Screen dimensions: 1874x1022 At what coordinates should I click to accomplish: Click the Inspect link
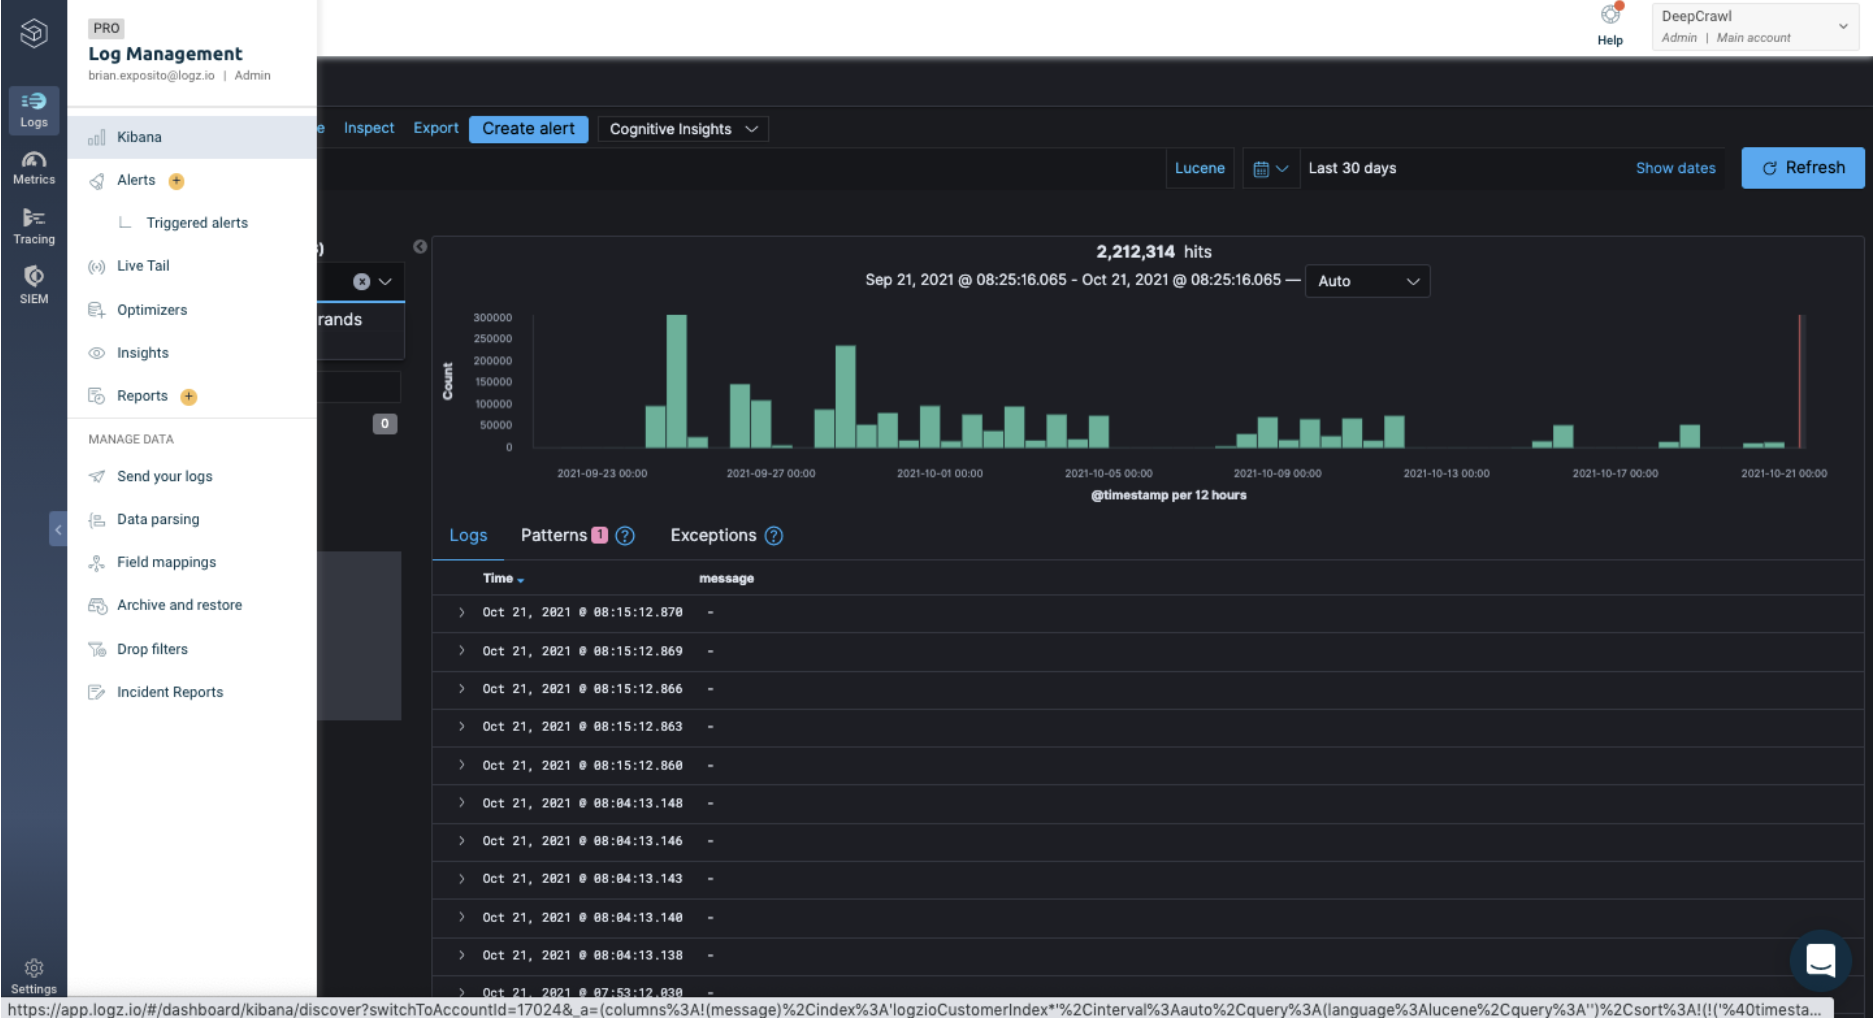click(369, 128)
